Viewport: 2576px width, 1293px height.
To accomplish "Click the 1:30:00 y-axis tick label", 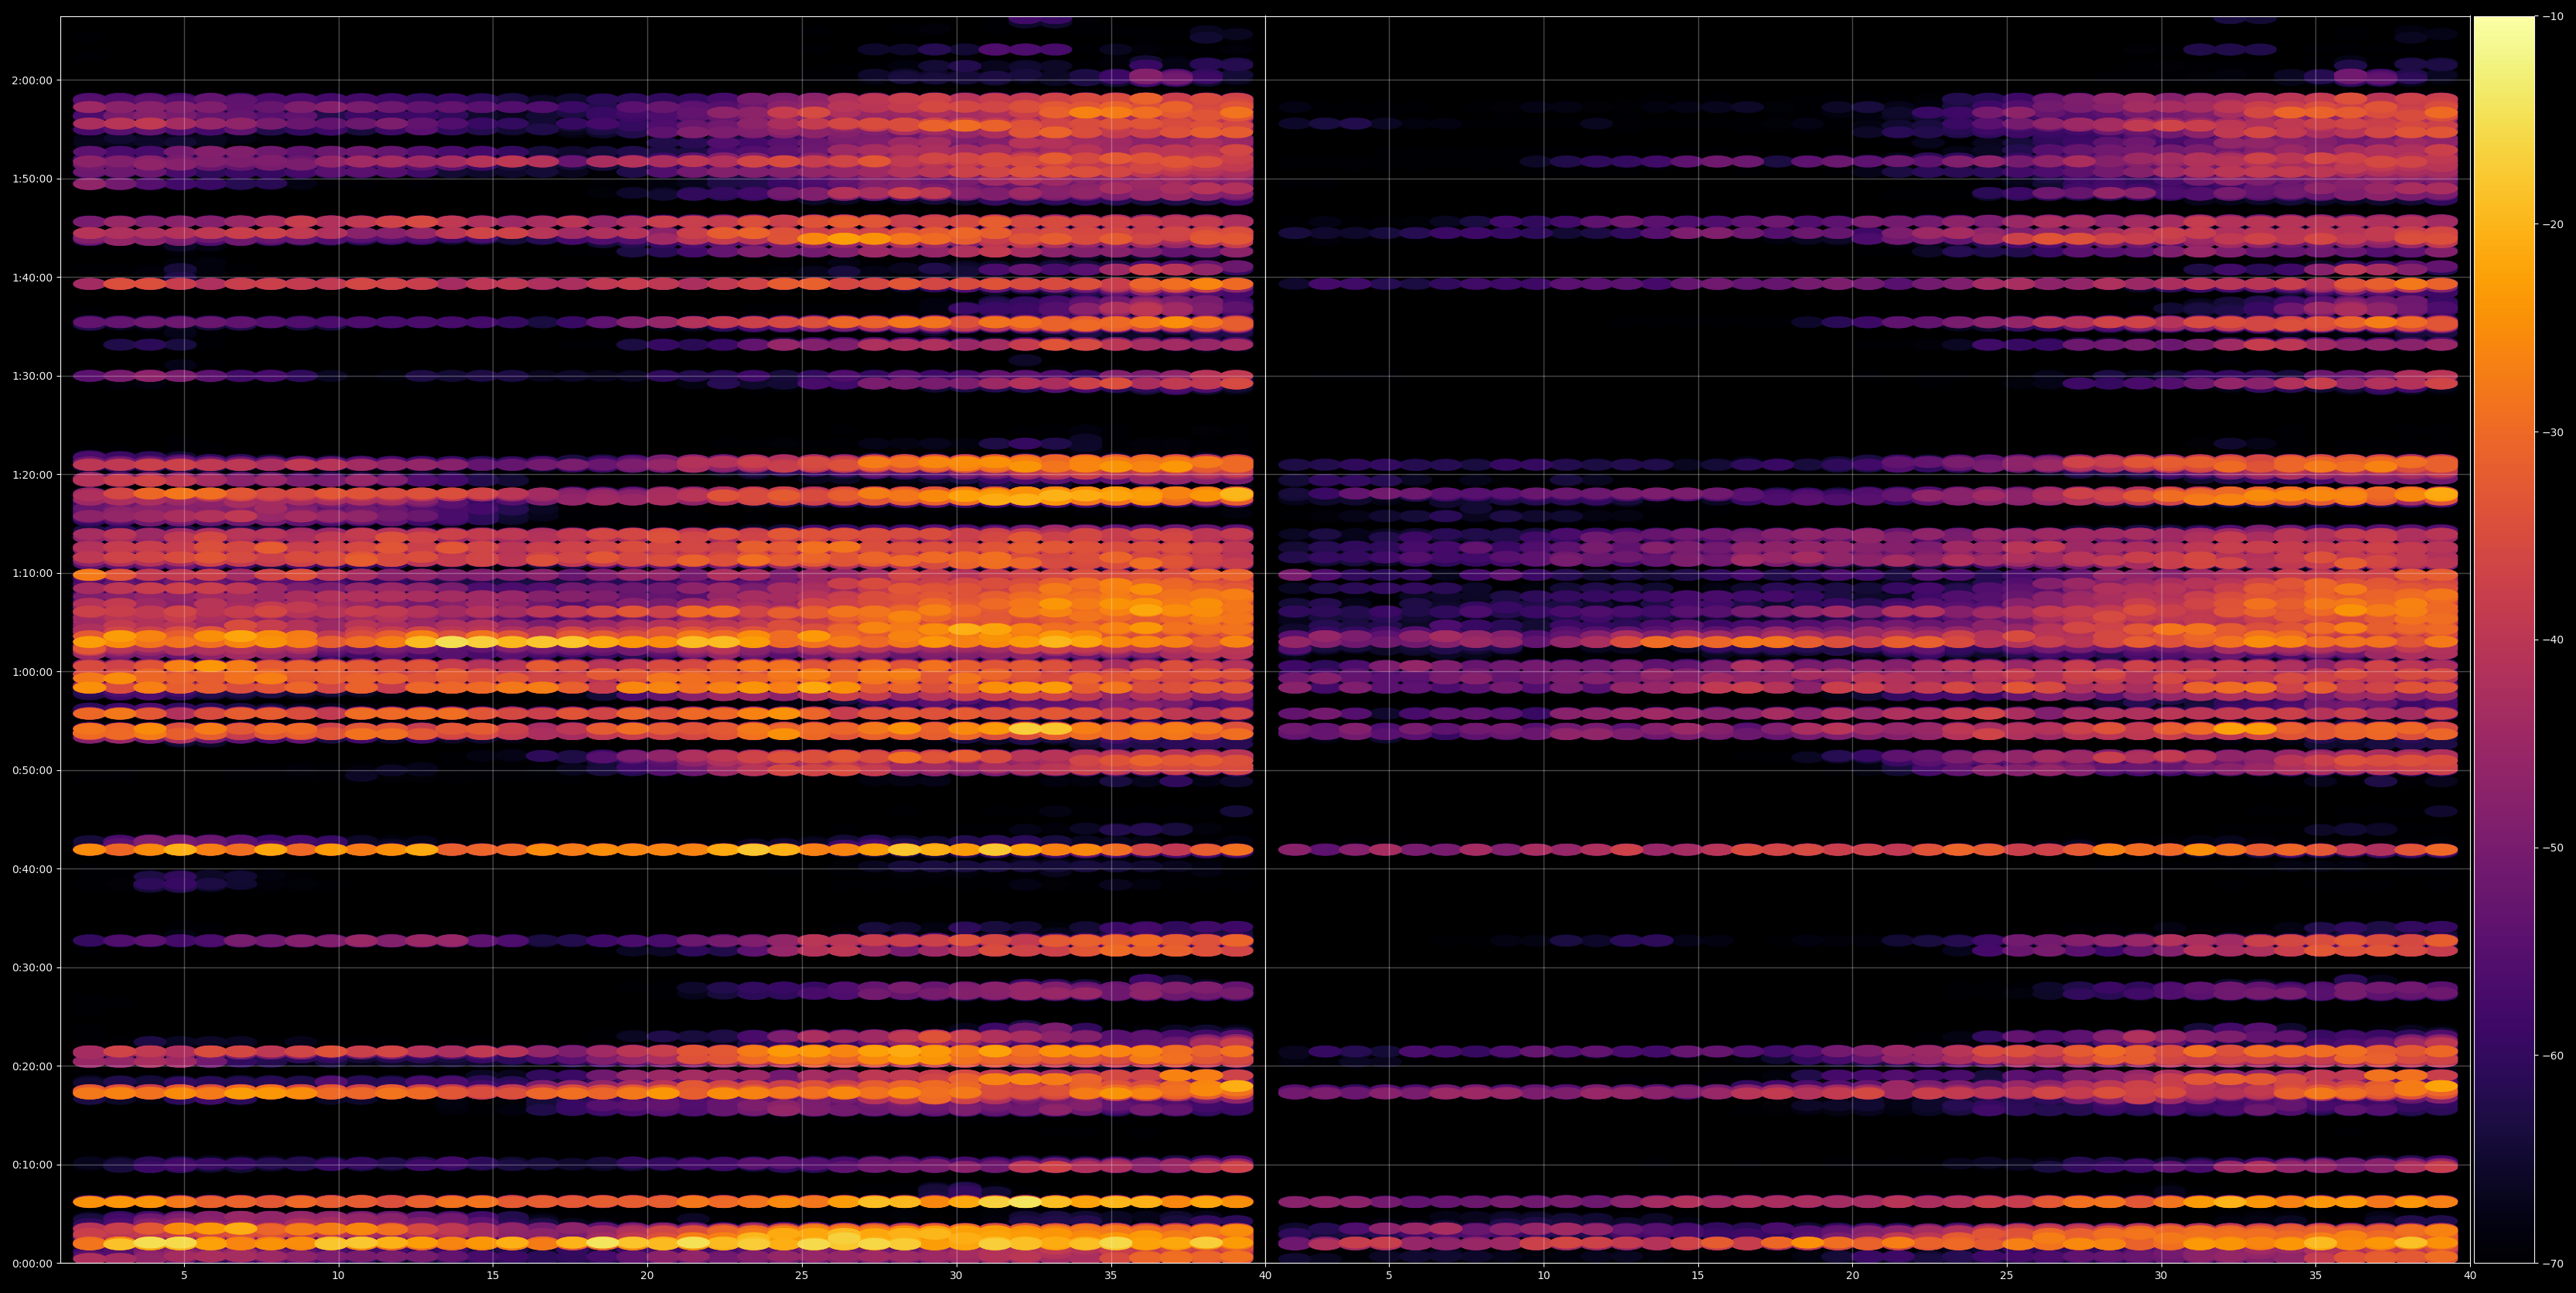I will [32, 376].
